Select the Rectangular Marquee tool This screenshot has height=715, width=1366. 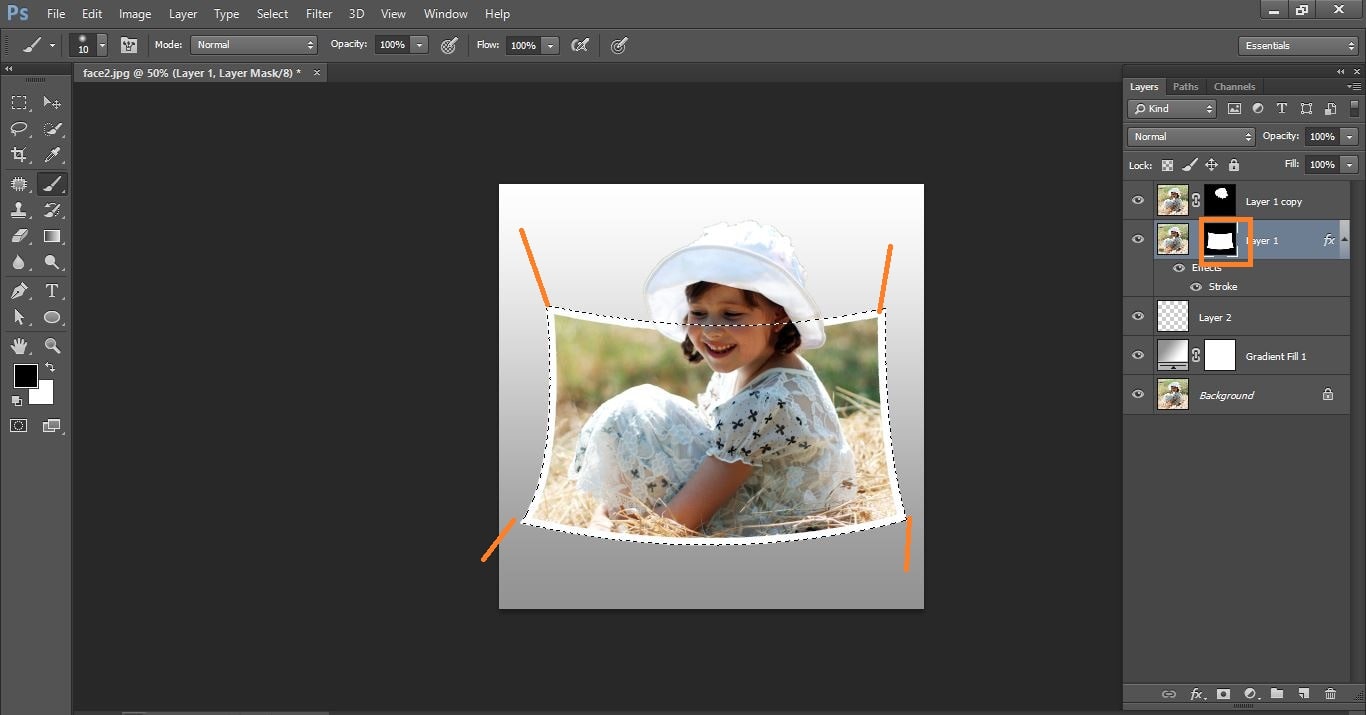(x=19, y=103)
